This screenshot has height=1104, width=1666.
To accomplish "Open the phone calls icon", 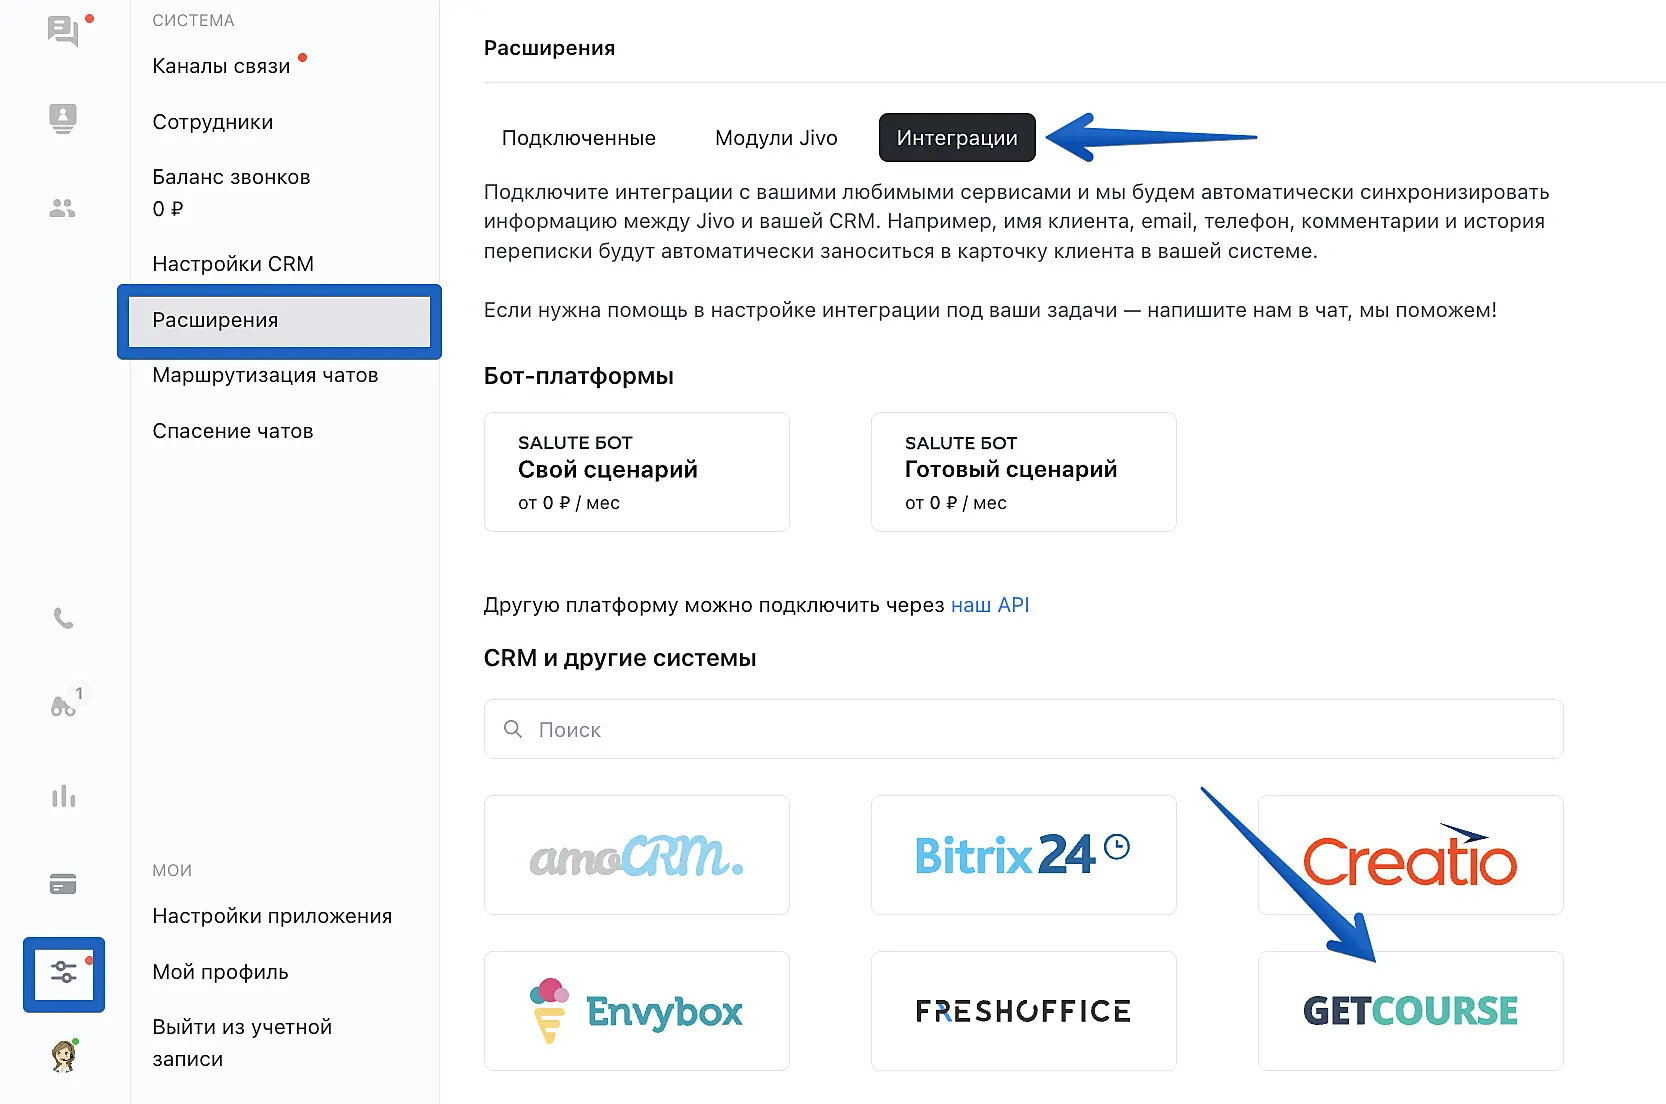I will (63, 619).
